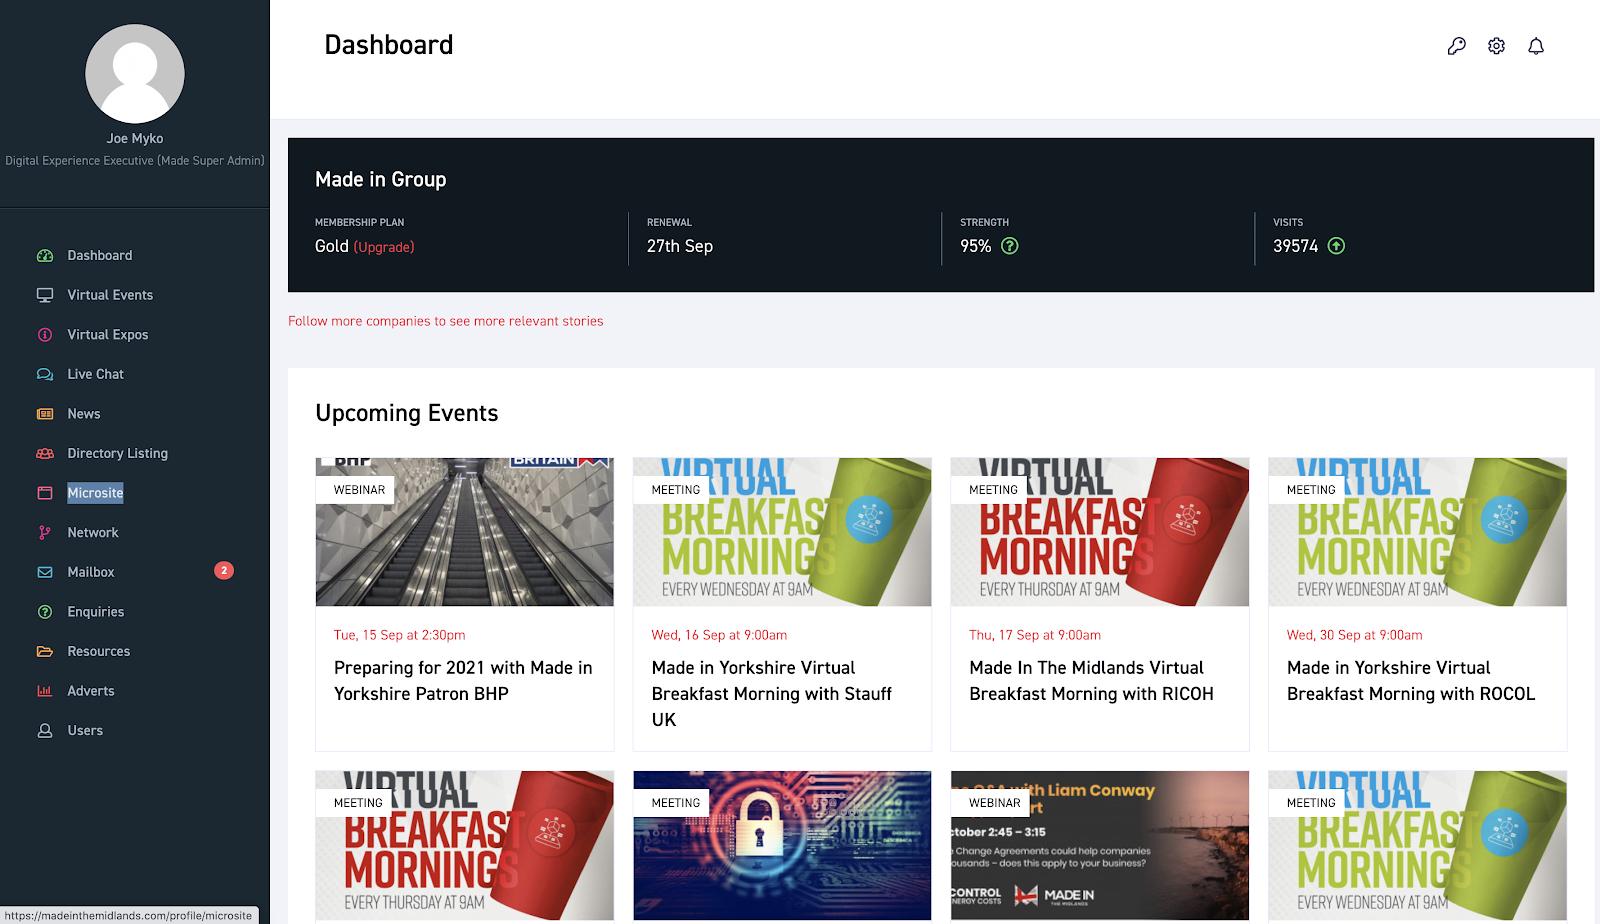Click the Mailbox envelope icon
Viewport: 1600px width, 924px height.
(45, 573)
